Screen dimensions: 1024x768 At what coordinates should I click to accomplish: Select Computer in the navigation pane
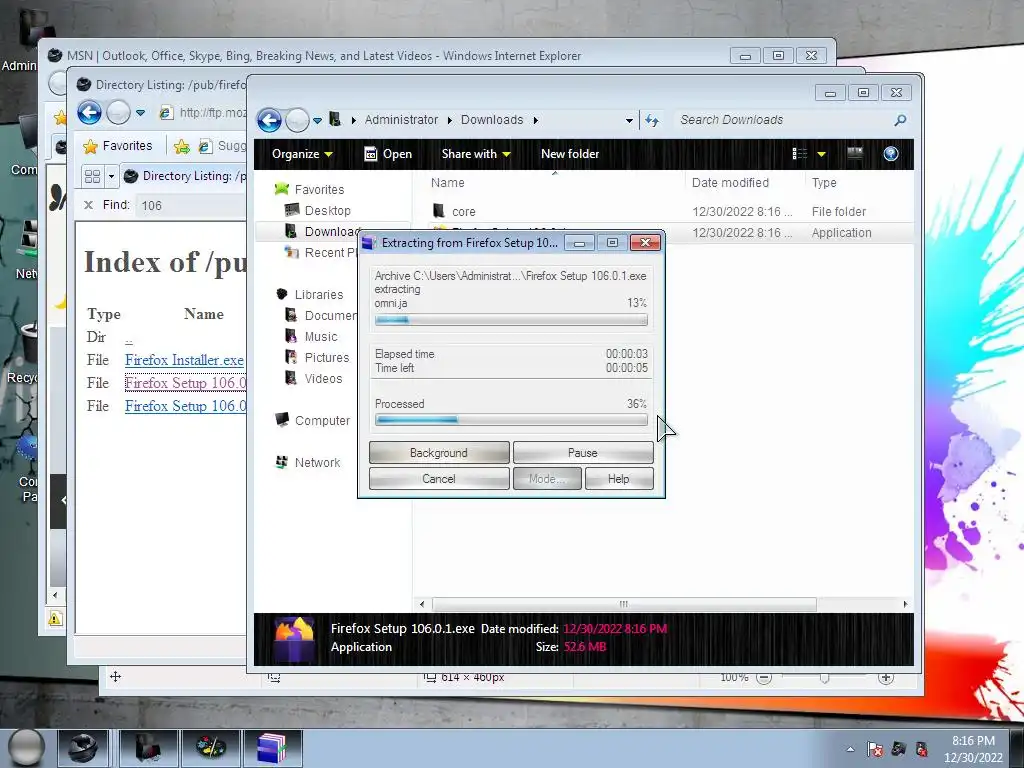(322, 421)
